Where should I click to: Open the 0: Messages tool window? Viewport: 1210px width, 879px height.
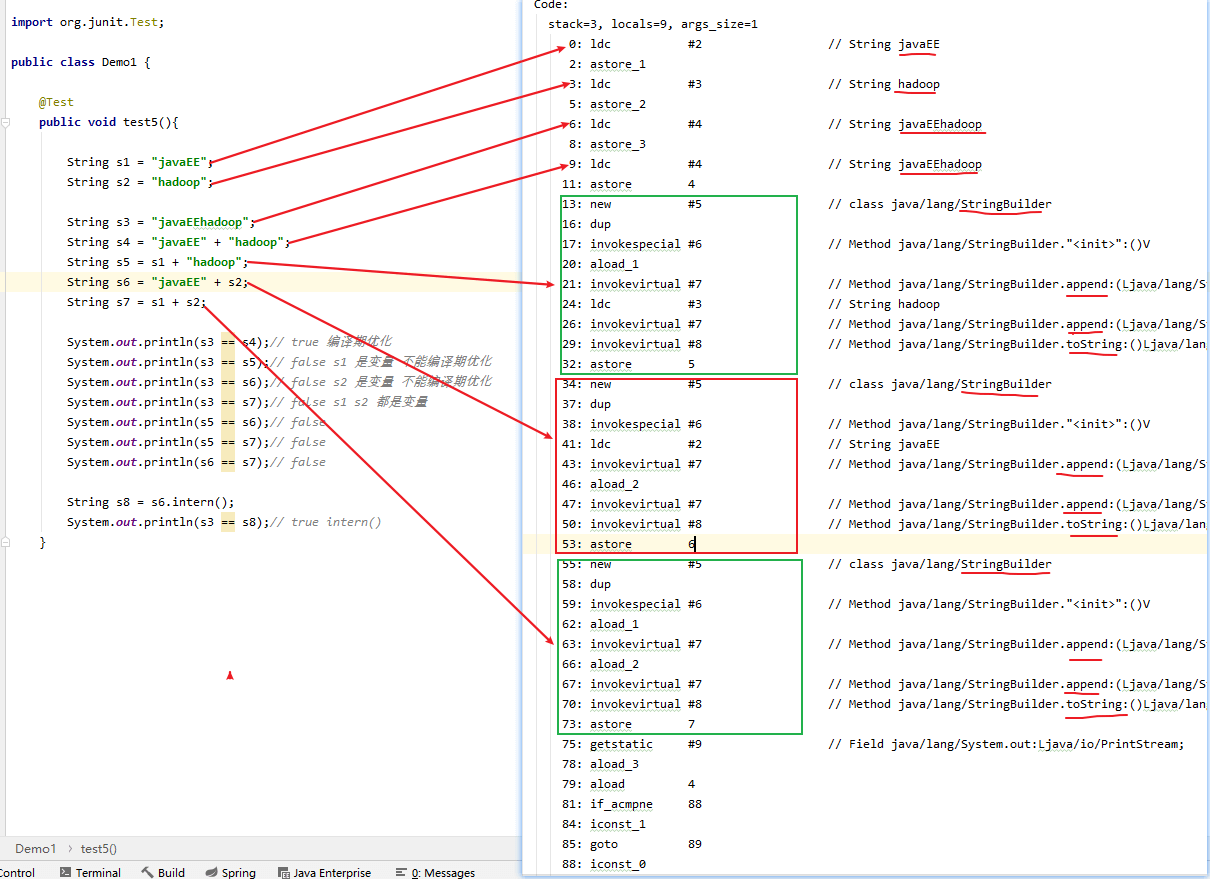[x=435, y=872]
